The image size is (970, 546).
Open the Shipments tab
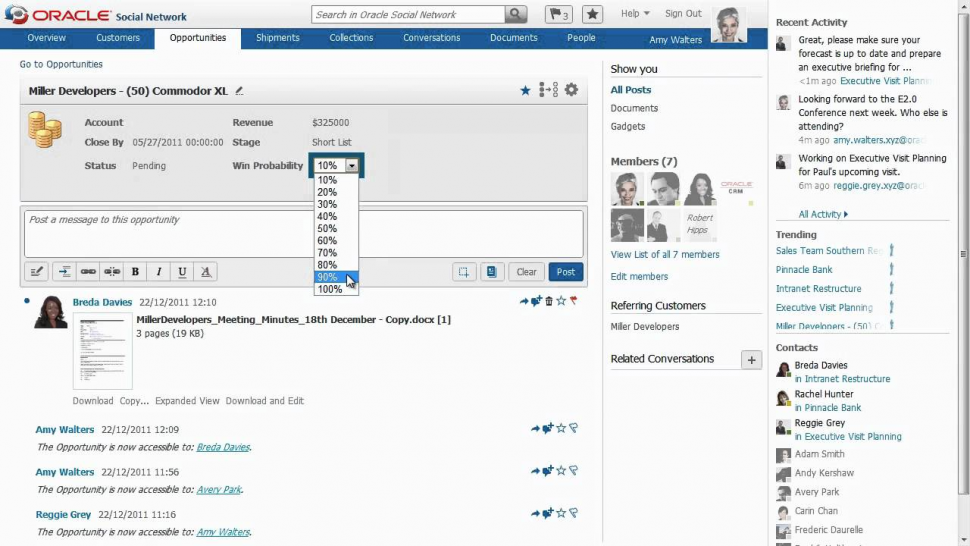pyautogui.click(x=278, y=38)
